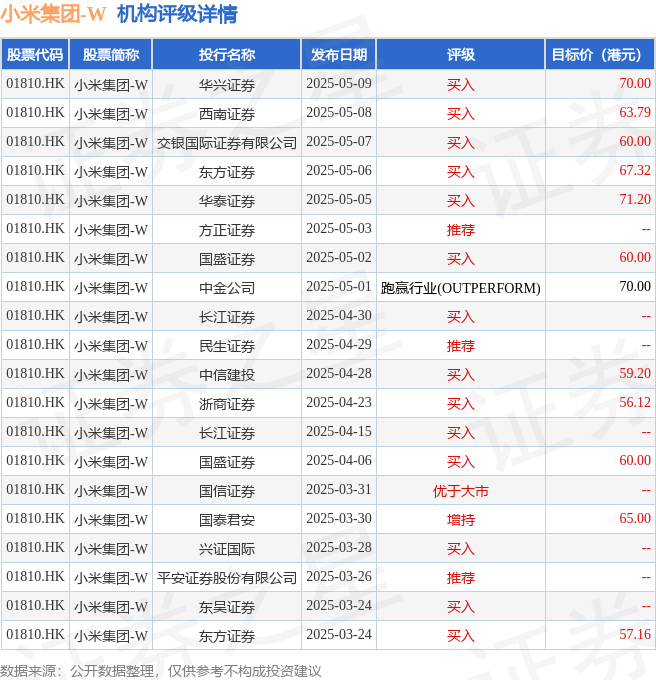Viewport: 656px width, 680px height.
Task: Click the 增持 rating cell
Action: [x=460, y=520]
